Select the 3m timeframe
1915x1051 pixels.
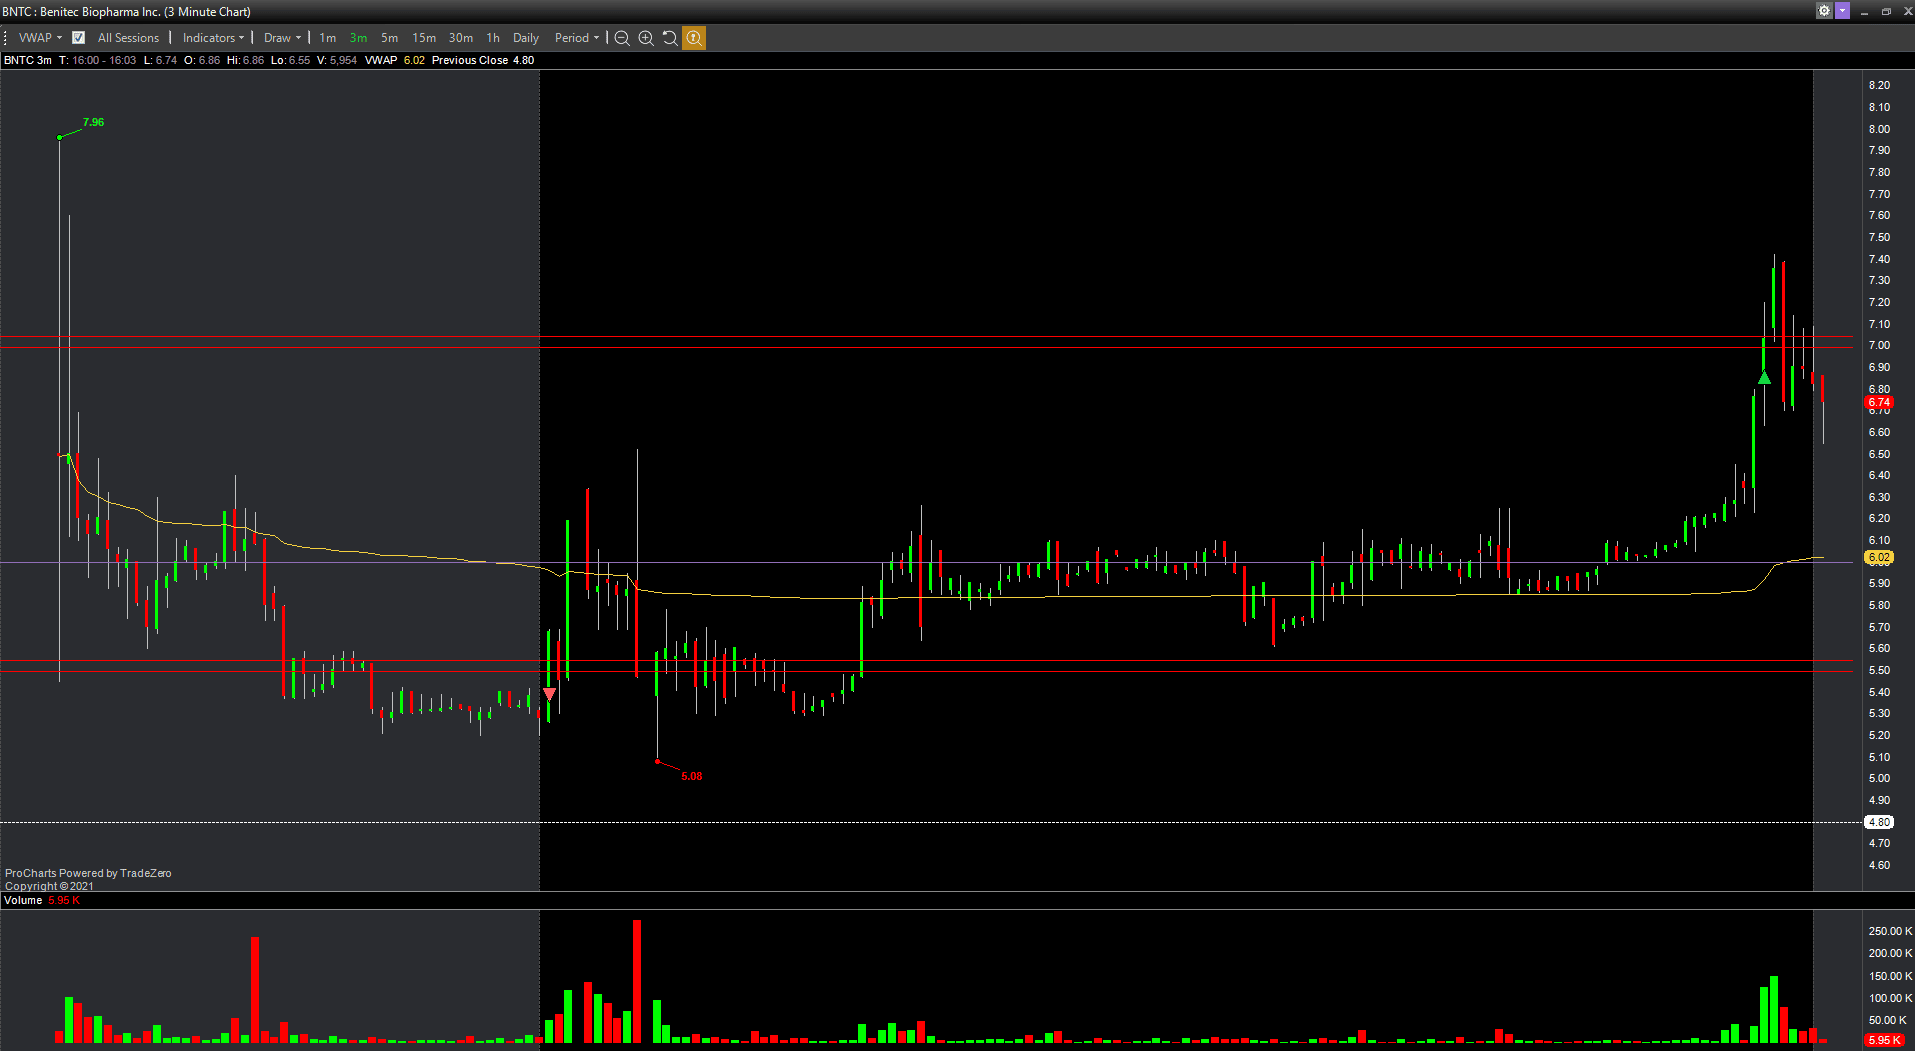tap(358, 38)
